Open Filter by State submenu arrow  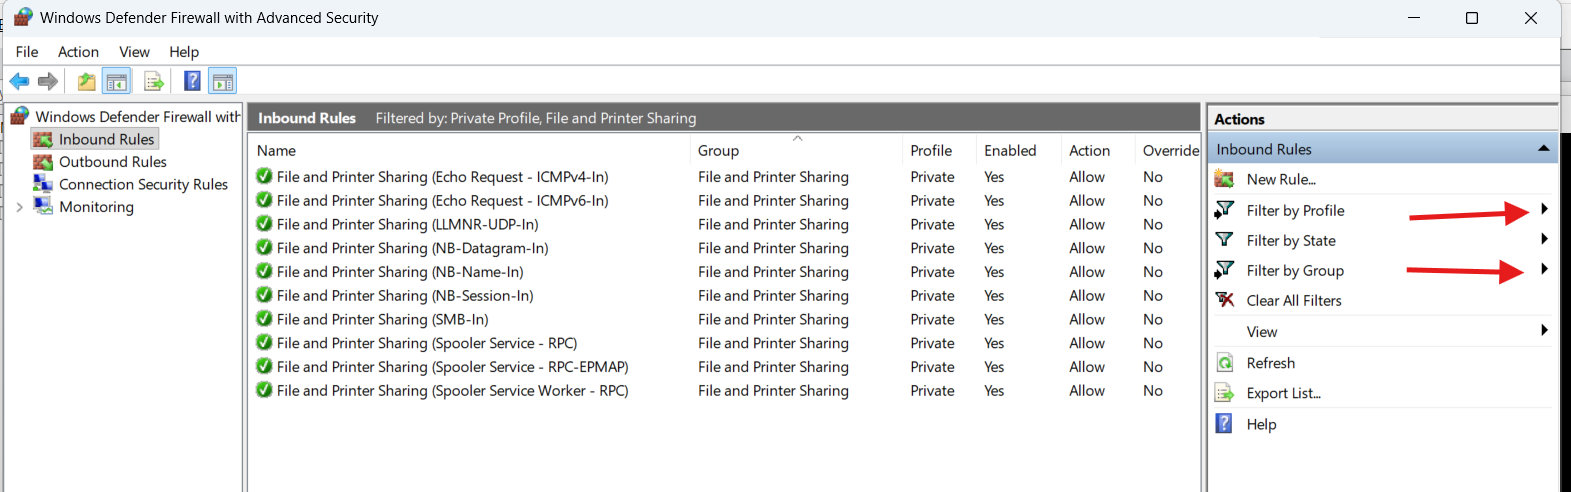click(1544, 239)
